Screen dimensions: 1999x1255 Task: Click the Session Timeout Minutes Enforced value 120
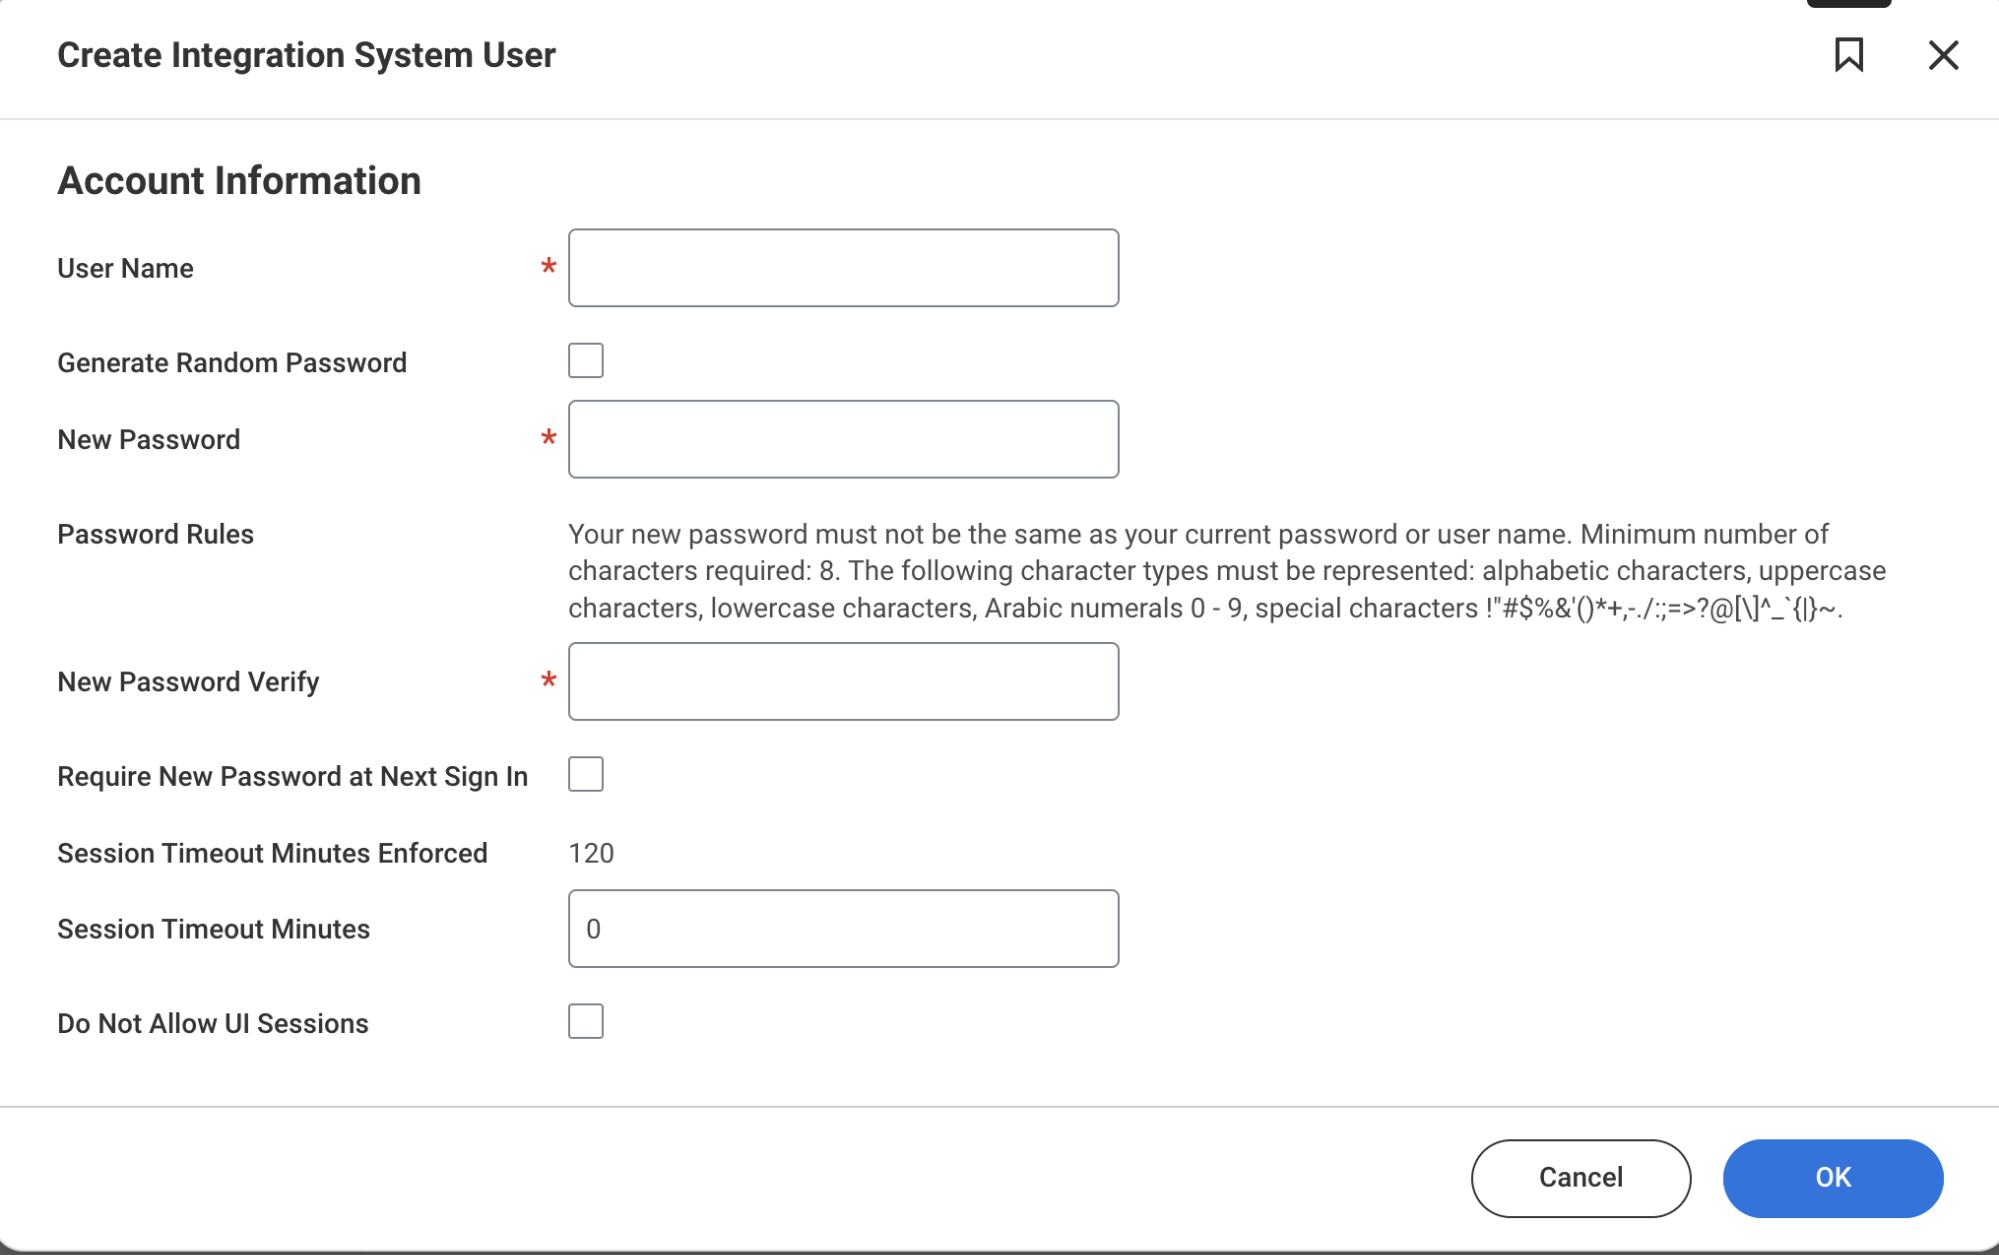coord(591,853)
